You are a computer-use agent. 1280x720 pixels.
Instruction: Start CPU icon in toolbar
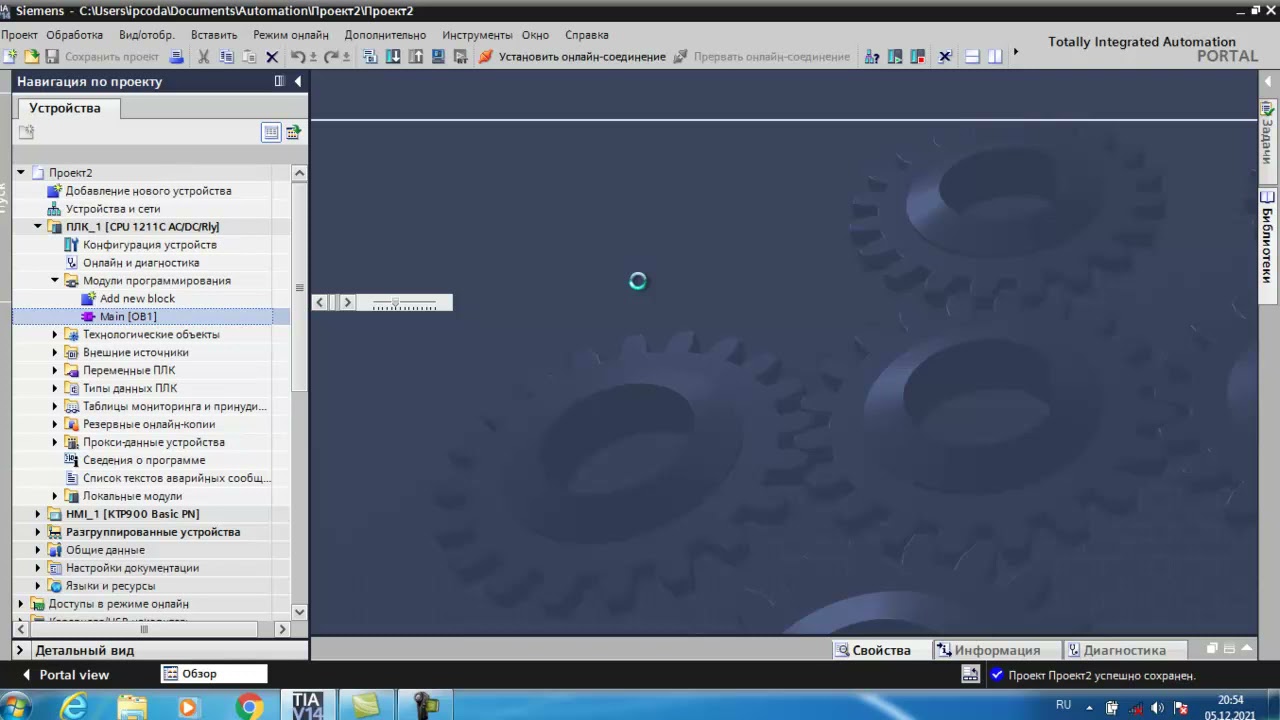(895, 57)
